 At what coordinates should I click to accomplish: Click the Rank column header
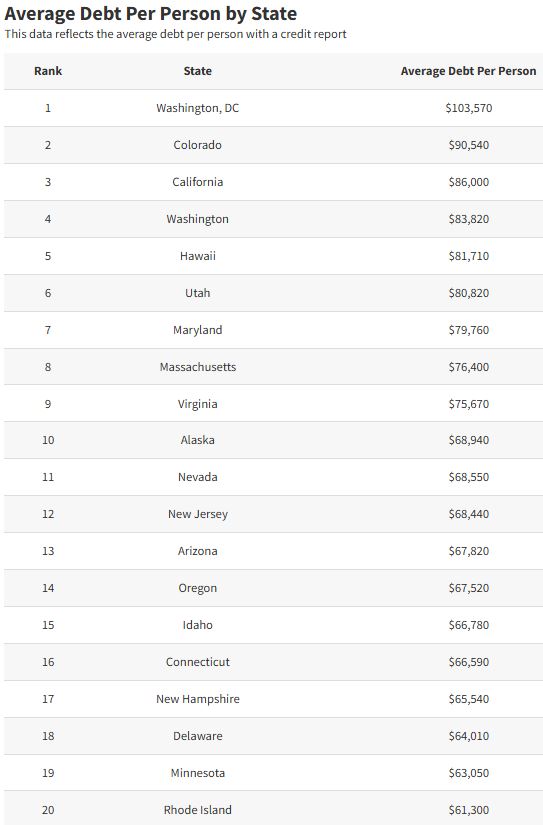click(x=48, y=71)
